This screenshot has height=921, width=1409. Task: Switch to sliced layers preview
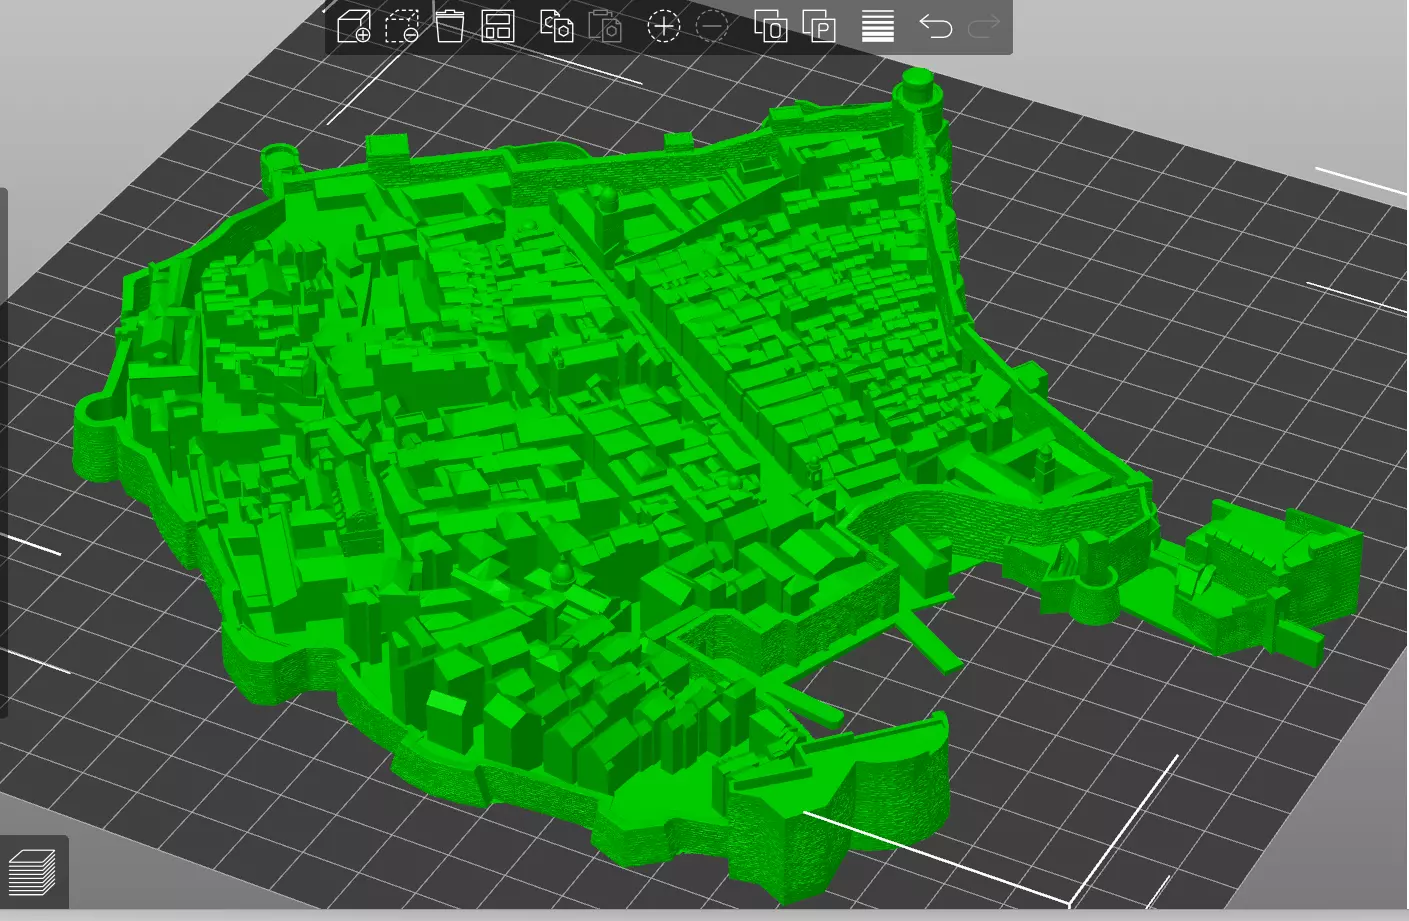tap(32, 872)
